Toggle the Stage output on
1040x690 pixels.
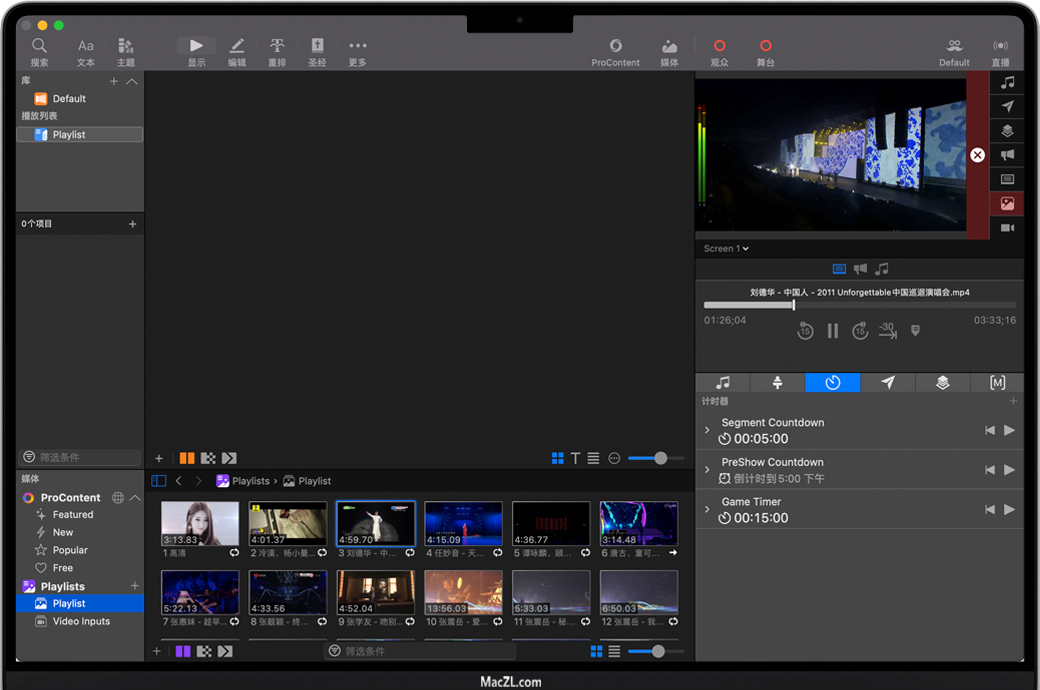pos(765,46)
